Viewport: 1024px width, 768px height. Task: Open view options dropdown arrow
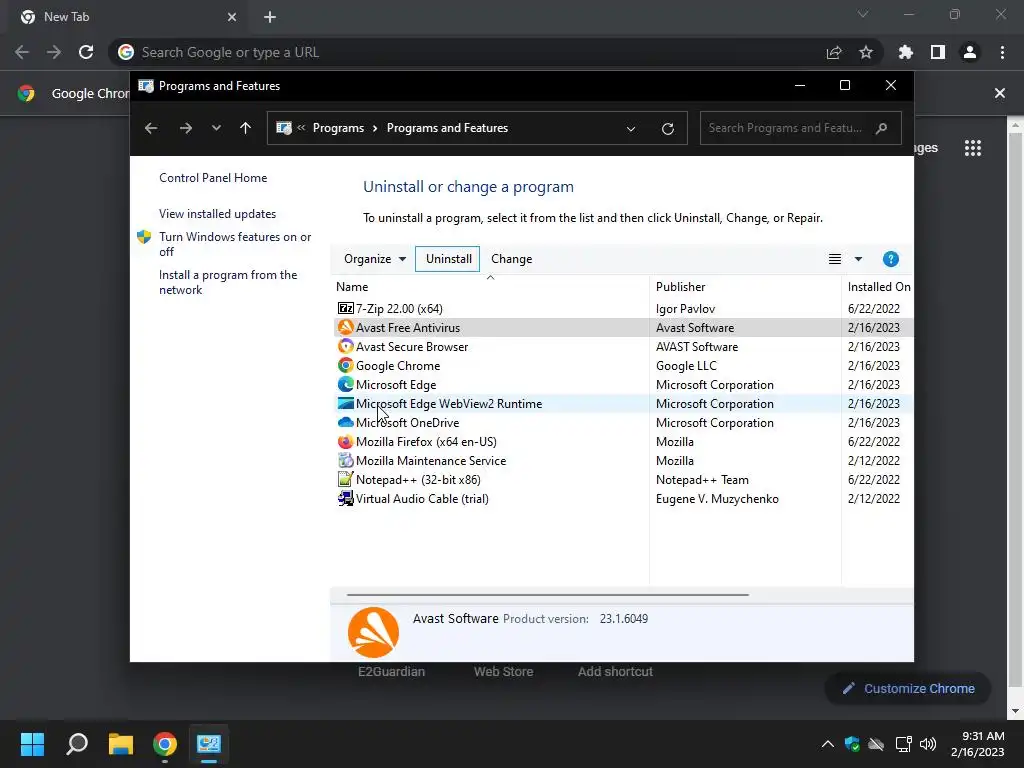coord(858,259)
